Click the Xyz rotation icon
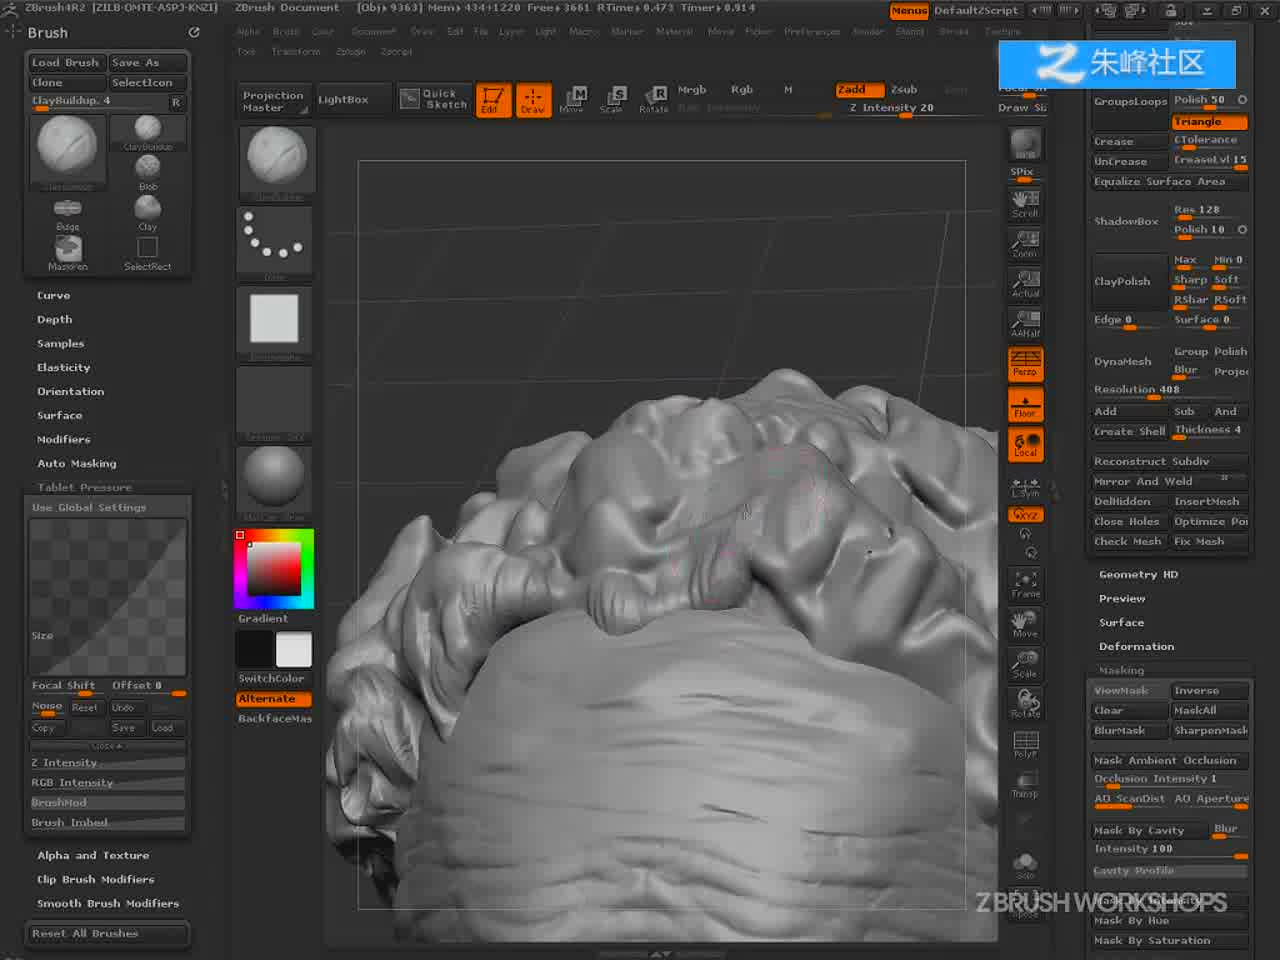 coord(1025,515)
